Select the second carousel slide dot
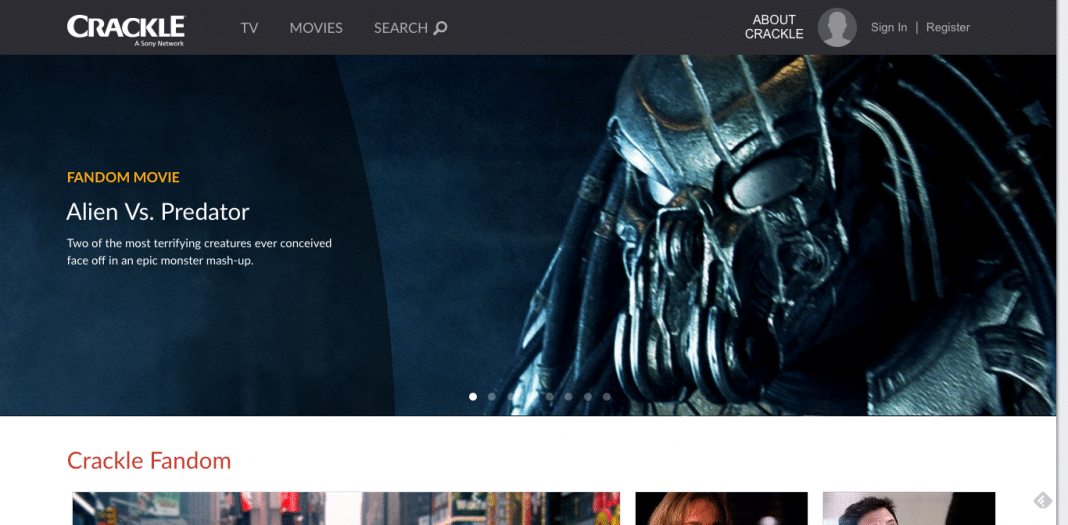Screen dimensions: 1068x525 [492, 396]
